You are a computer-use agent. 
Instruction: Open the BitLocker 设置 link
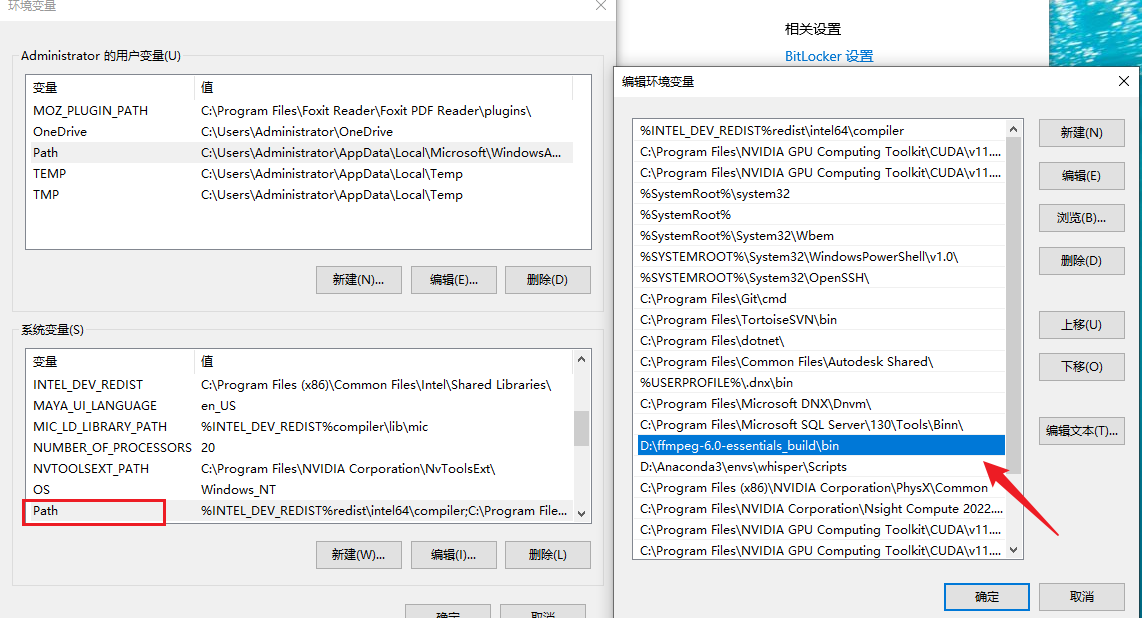[x=828, y=57]
